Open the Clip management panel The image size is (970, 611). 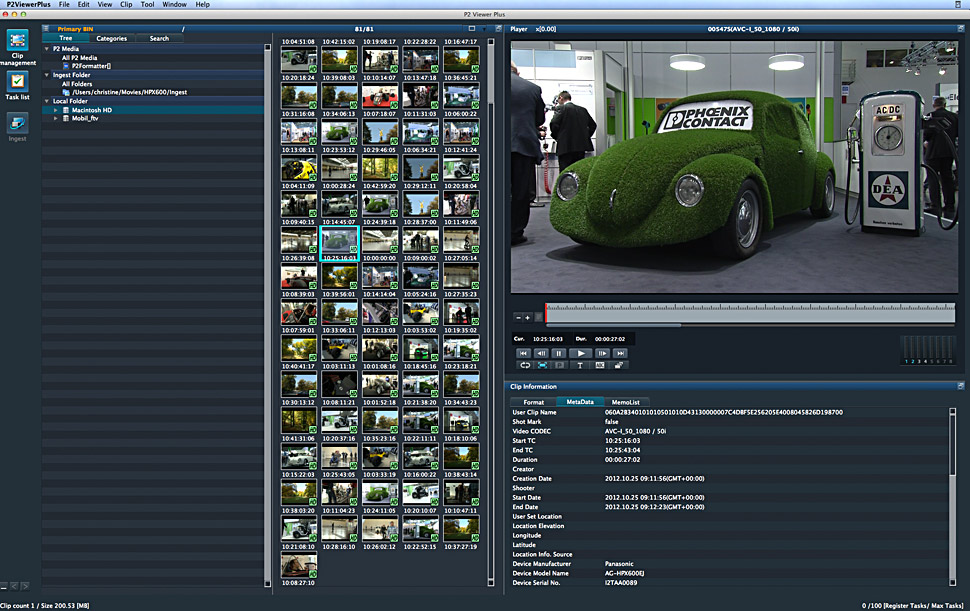tap(17, 42)
